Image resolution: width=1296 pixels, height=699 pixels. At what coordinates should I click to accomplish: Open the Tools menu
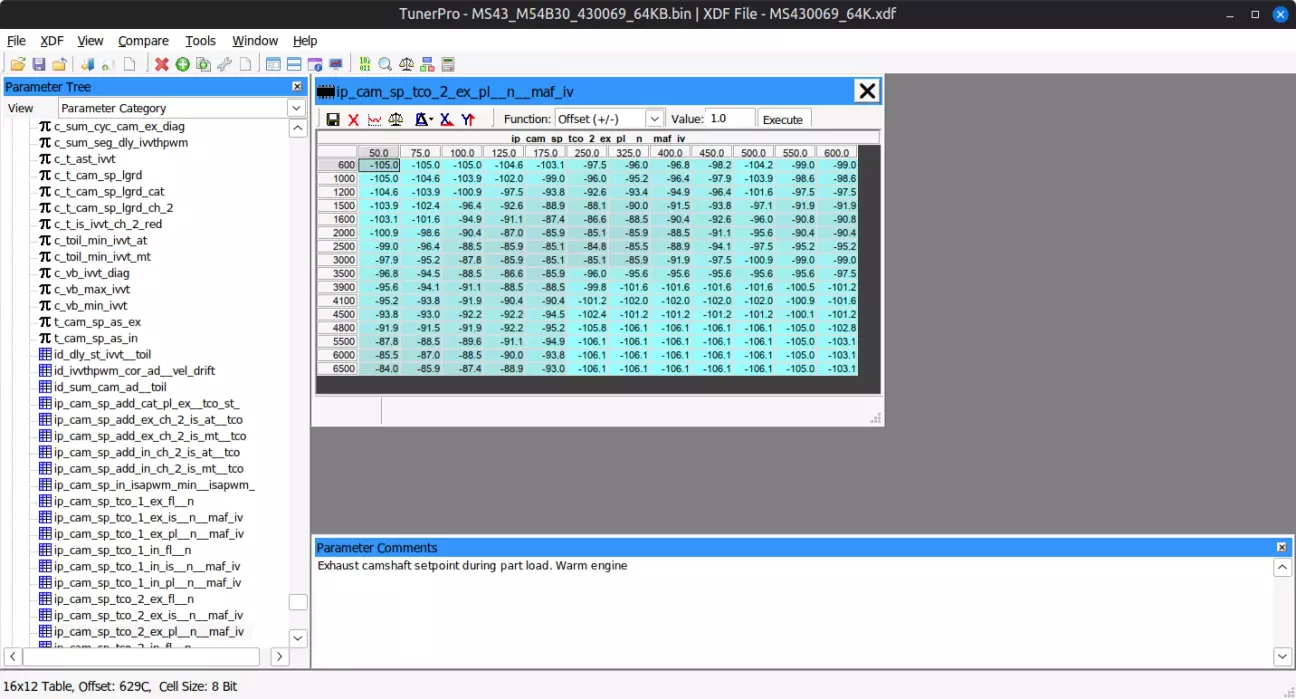point(200,41)
